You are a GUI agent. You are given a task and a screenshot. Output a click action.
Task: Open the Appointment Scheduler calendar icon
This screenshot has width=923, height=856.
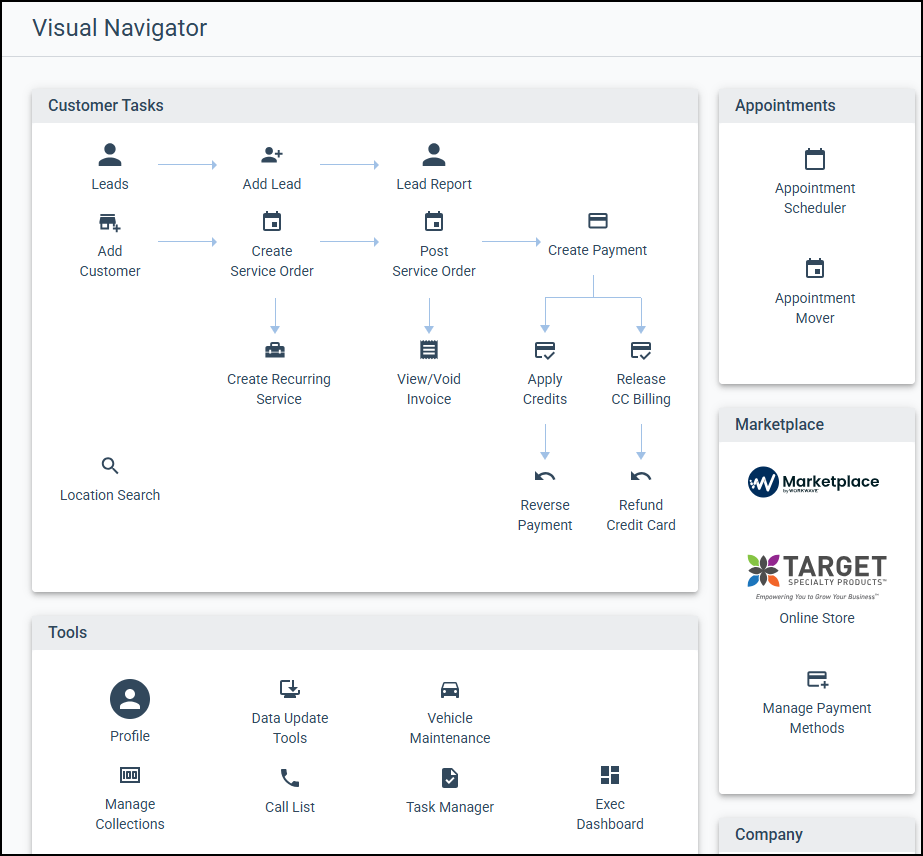[815, 159]
